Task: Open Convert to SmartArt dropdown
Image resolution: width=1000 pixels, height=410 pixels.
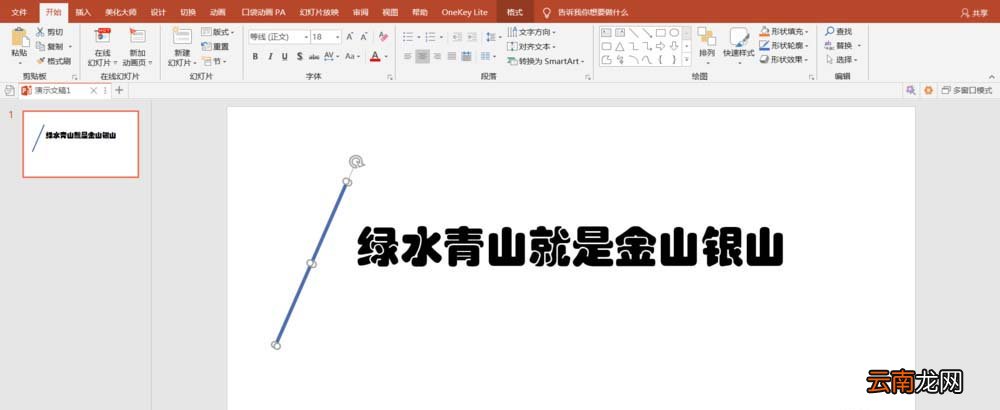Action: 546,61
